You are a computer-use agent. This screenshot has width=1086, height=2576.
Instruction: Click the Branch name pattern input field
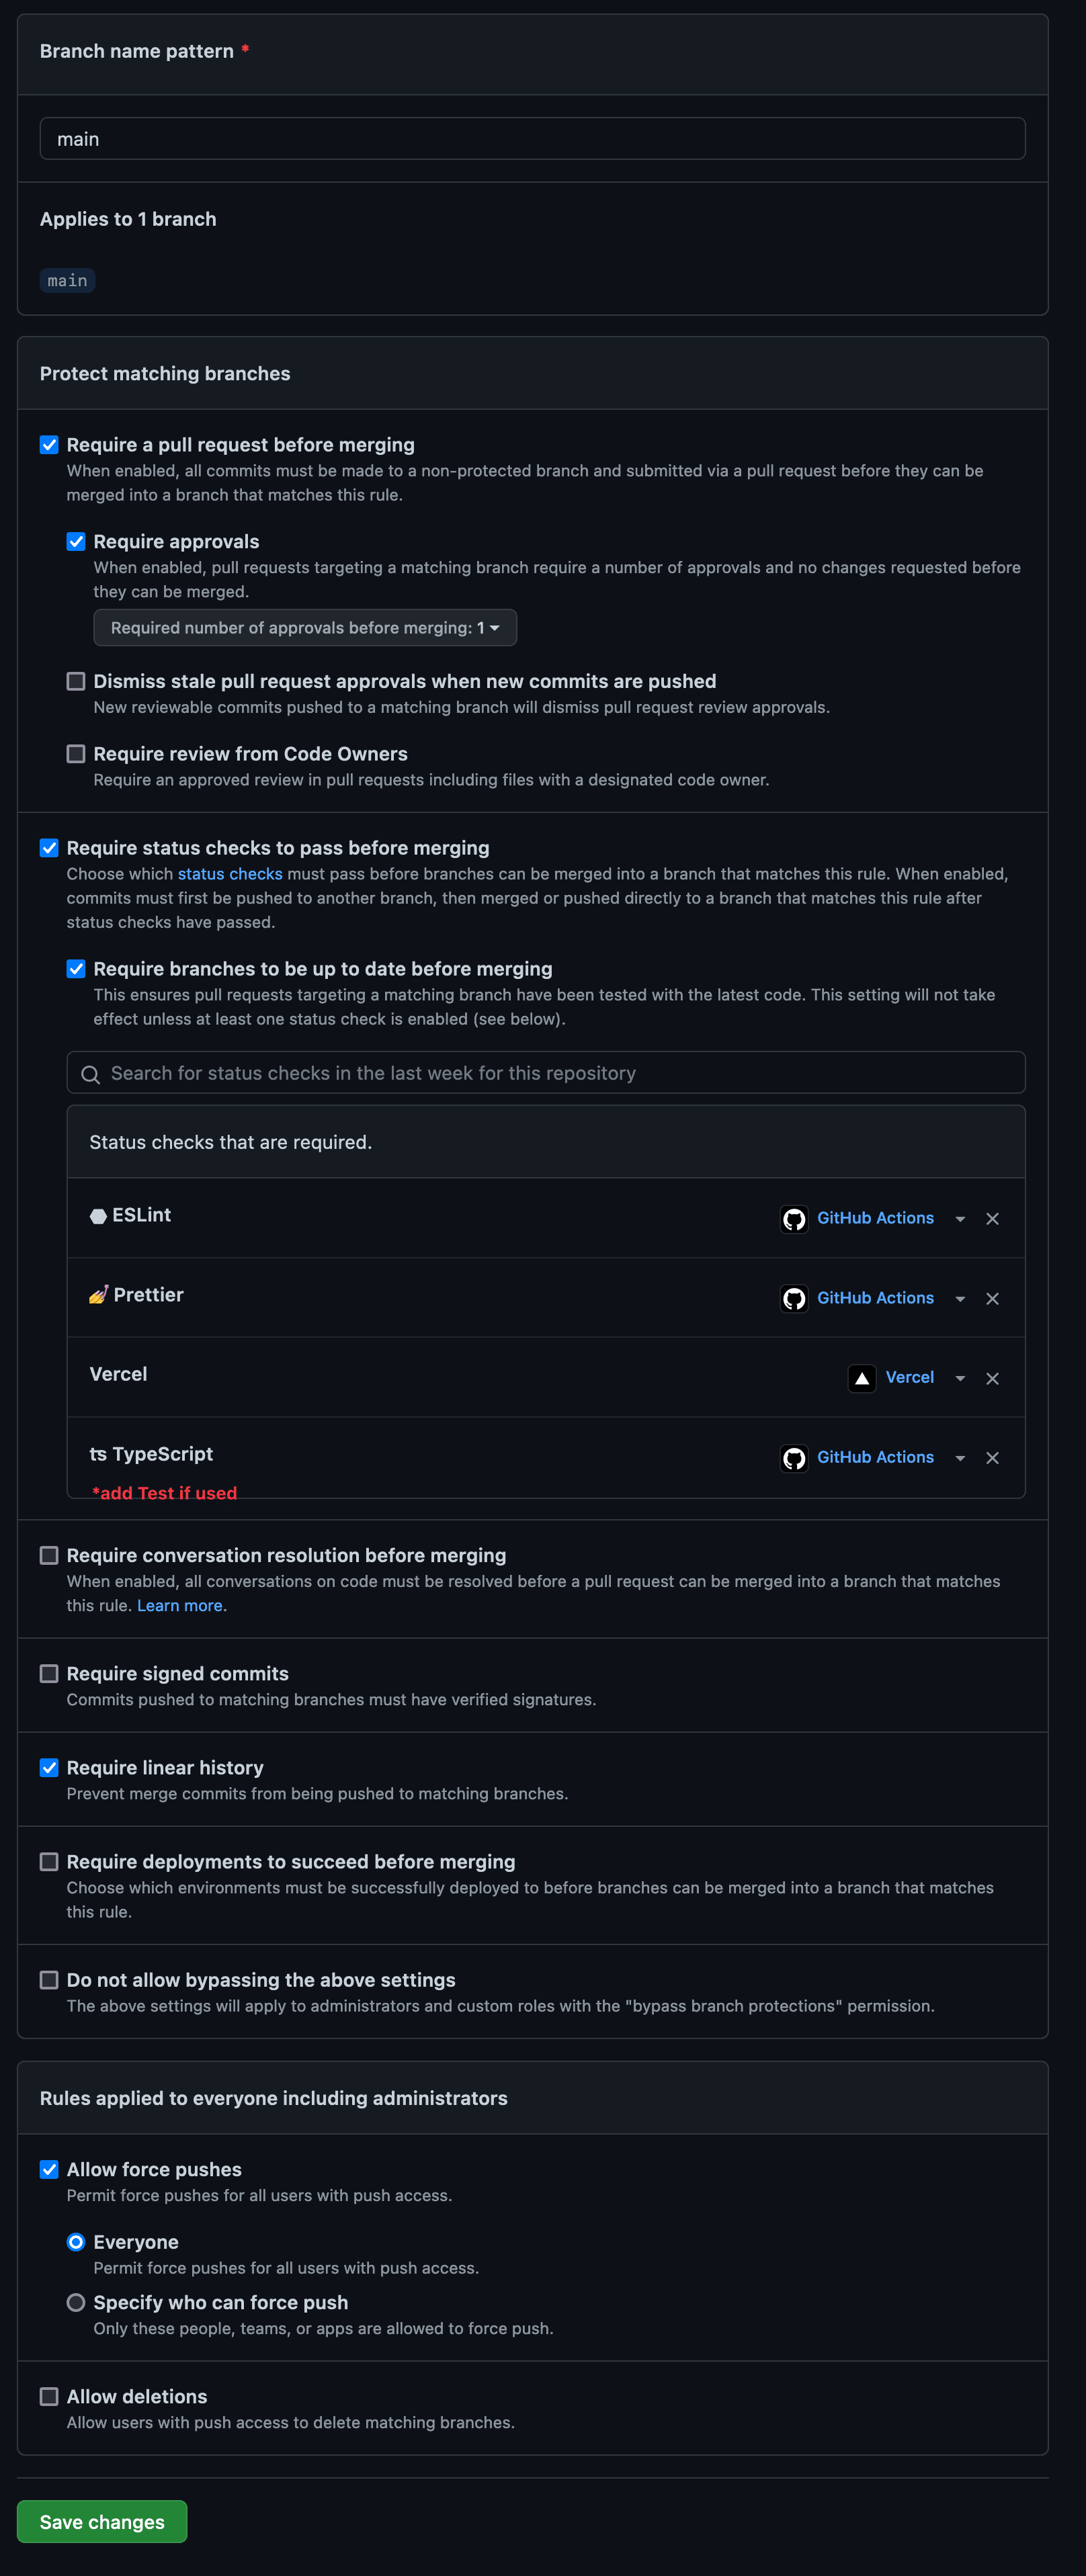532,138
